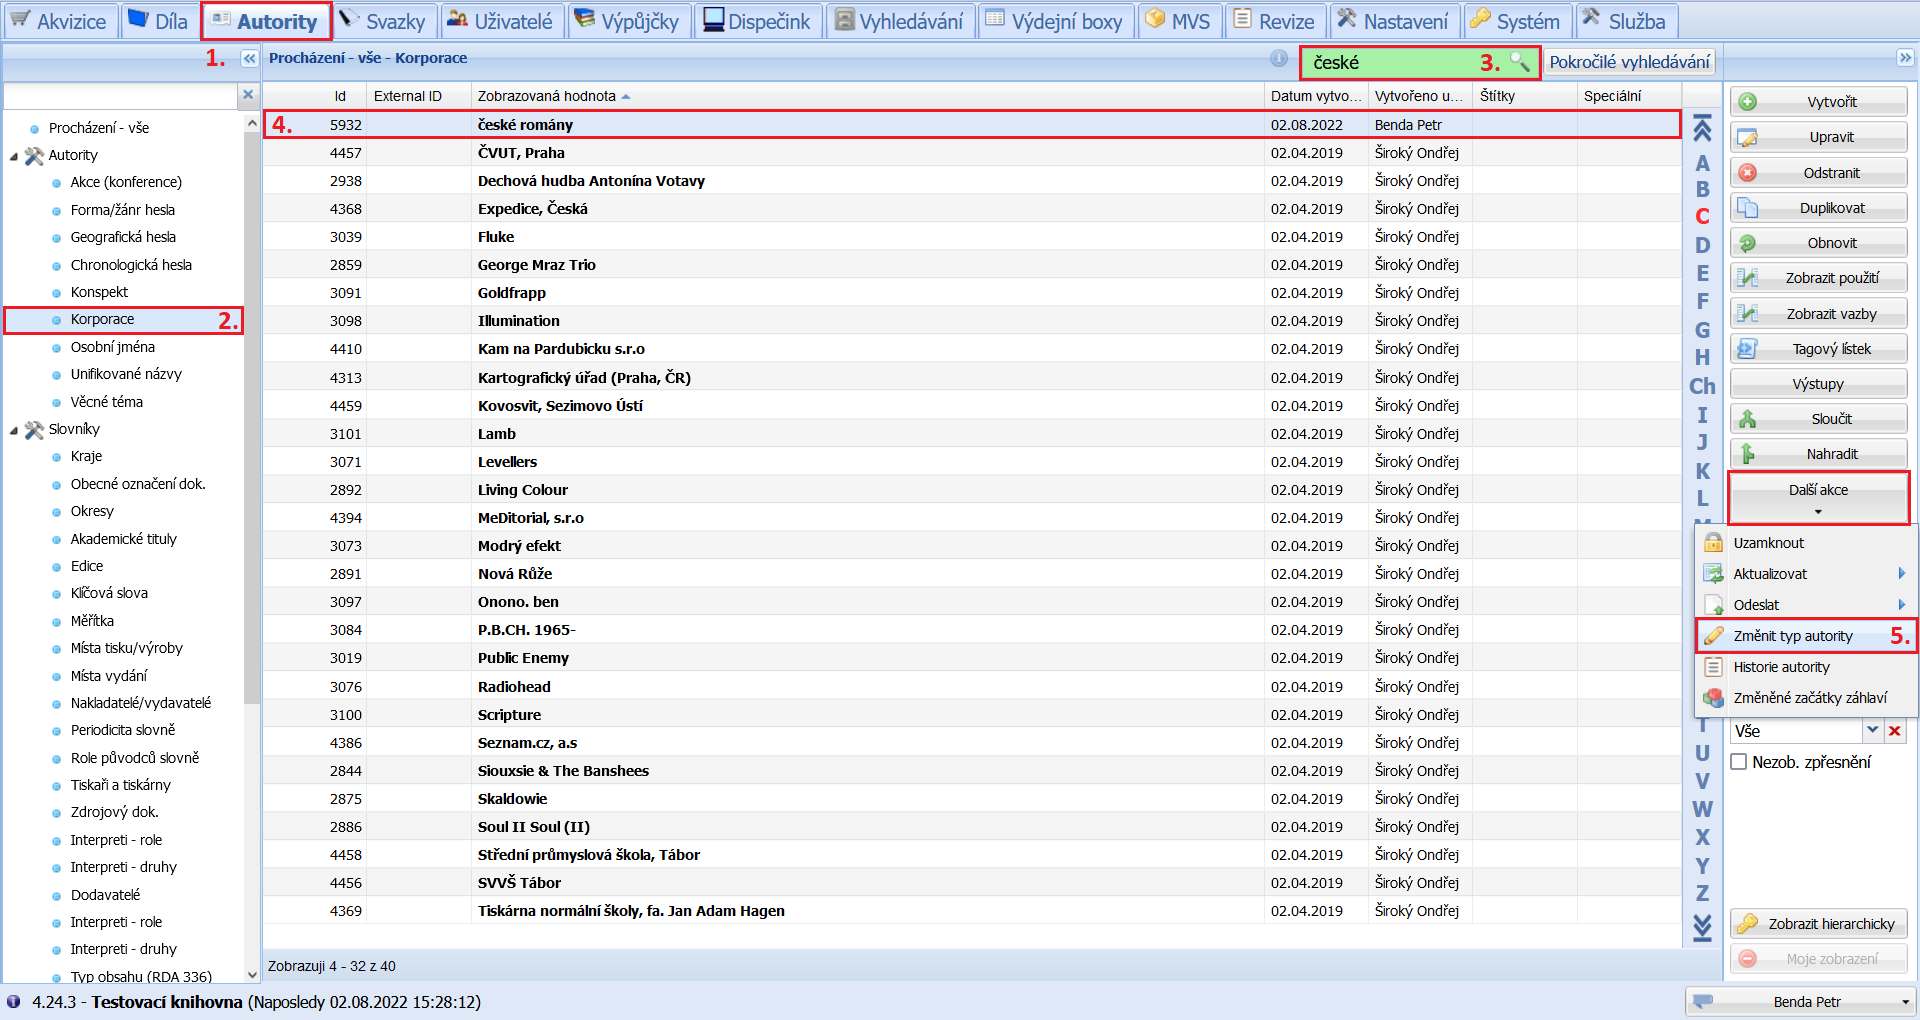Click the Sloučit button
1920x1020 pixels.
pyautogui.click(x=1819, y=419)
